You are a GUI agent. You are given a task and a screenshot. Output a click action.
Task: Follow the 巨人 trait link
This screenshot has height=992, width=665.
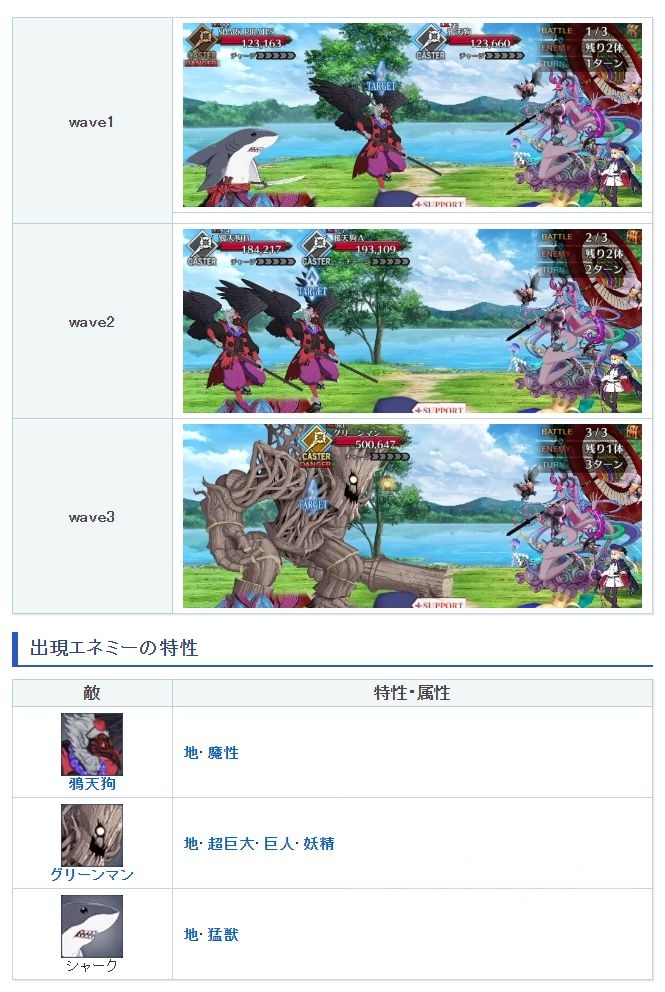coord(279,843)
